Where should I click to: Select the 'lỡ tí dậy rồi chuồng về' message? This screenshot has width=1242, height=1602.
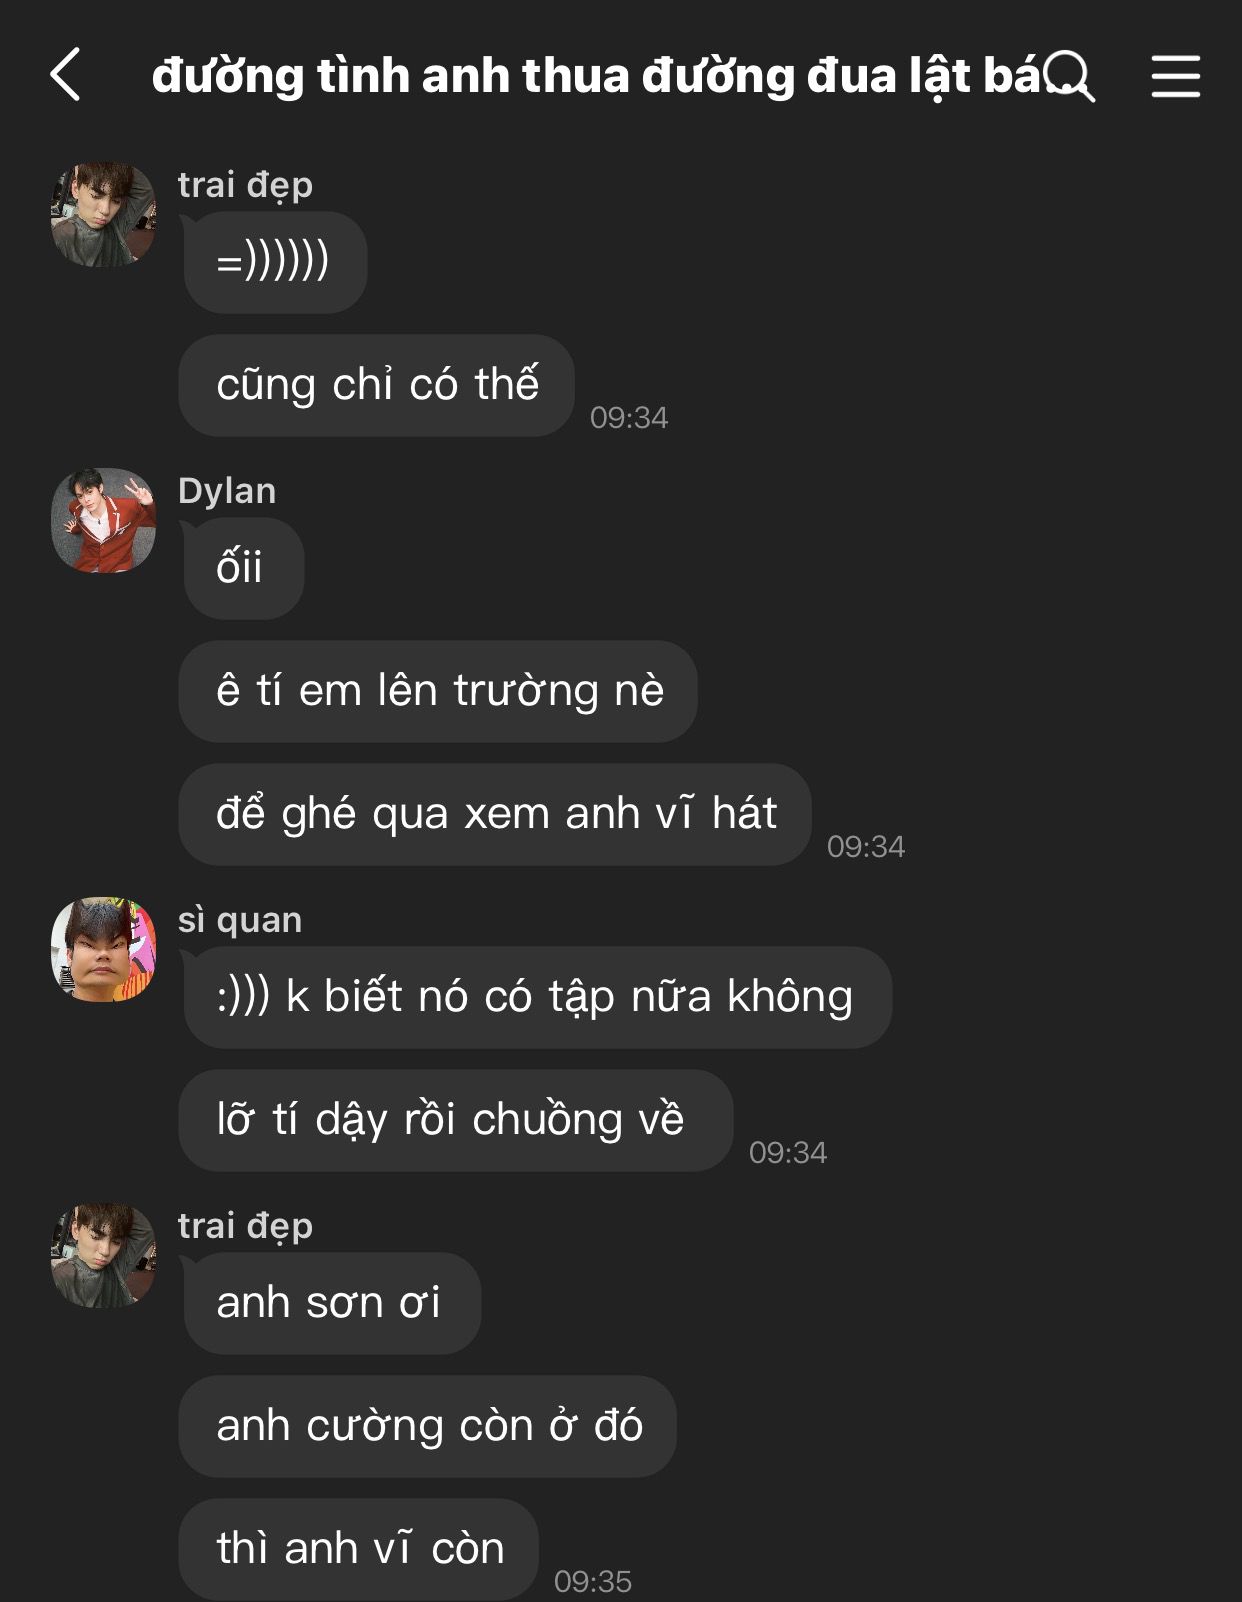click(456, 1120)
